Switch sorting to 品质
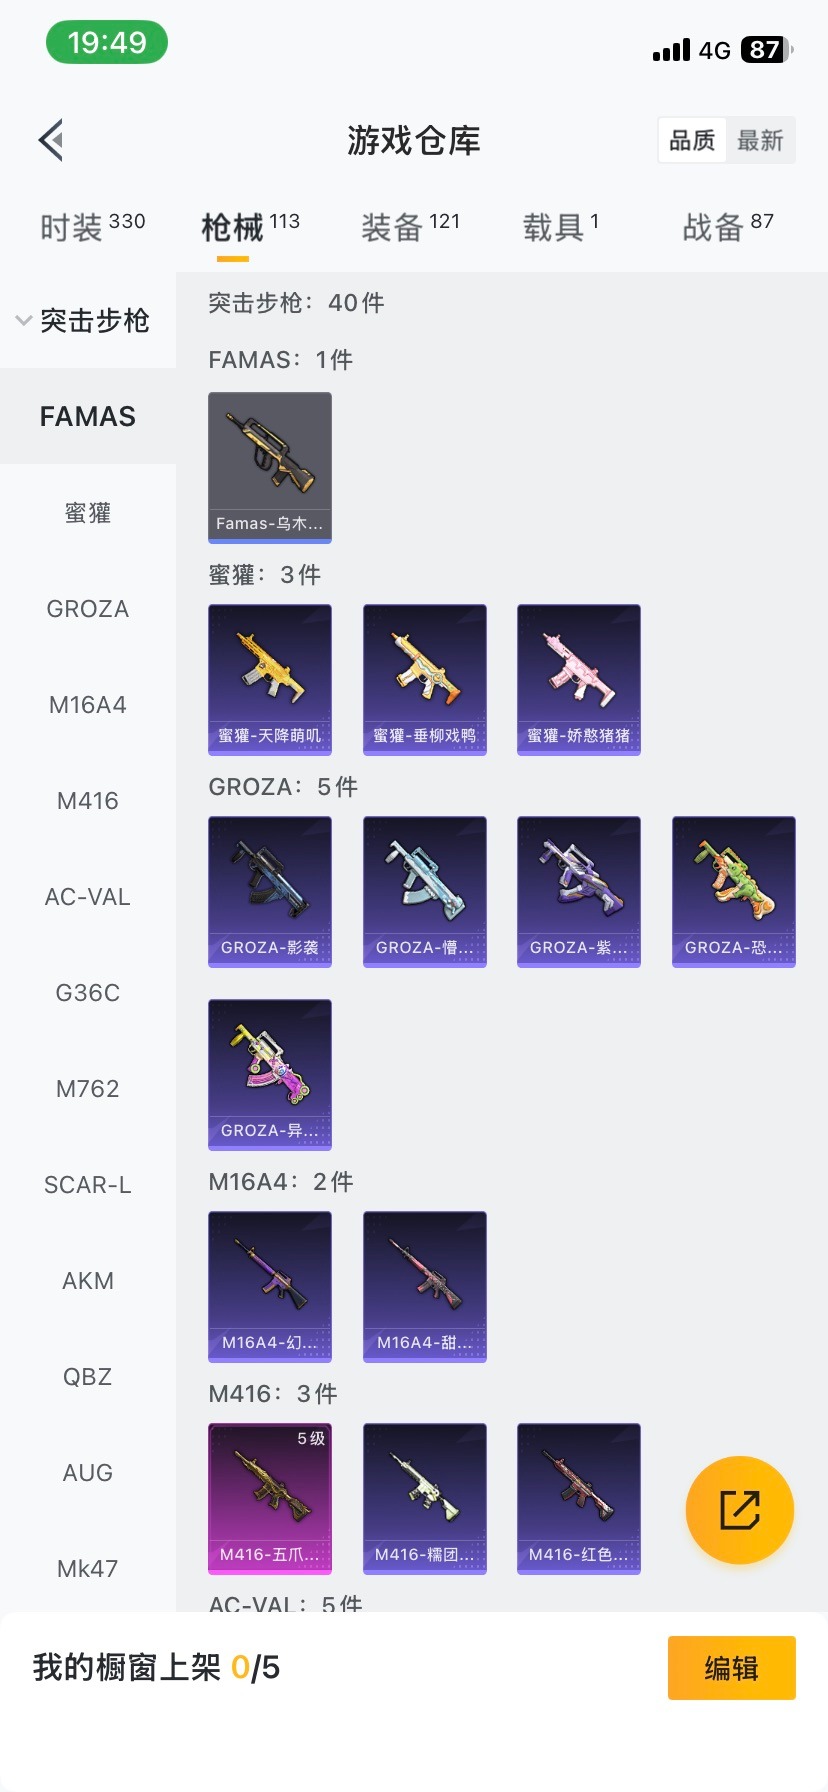This screenshot has width=828, height=1792. [x=692, y=140]
